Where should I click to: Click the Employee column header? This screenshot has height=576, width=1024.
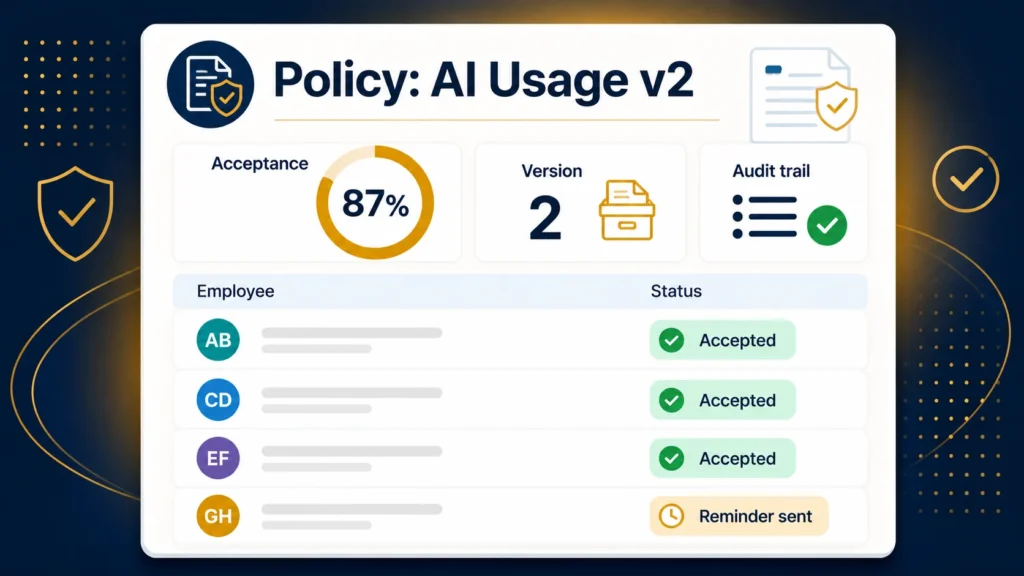(x=235, y=291)
